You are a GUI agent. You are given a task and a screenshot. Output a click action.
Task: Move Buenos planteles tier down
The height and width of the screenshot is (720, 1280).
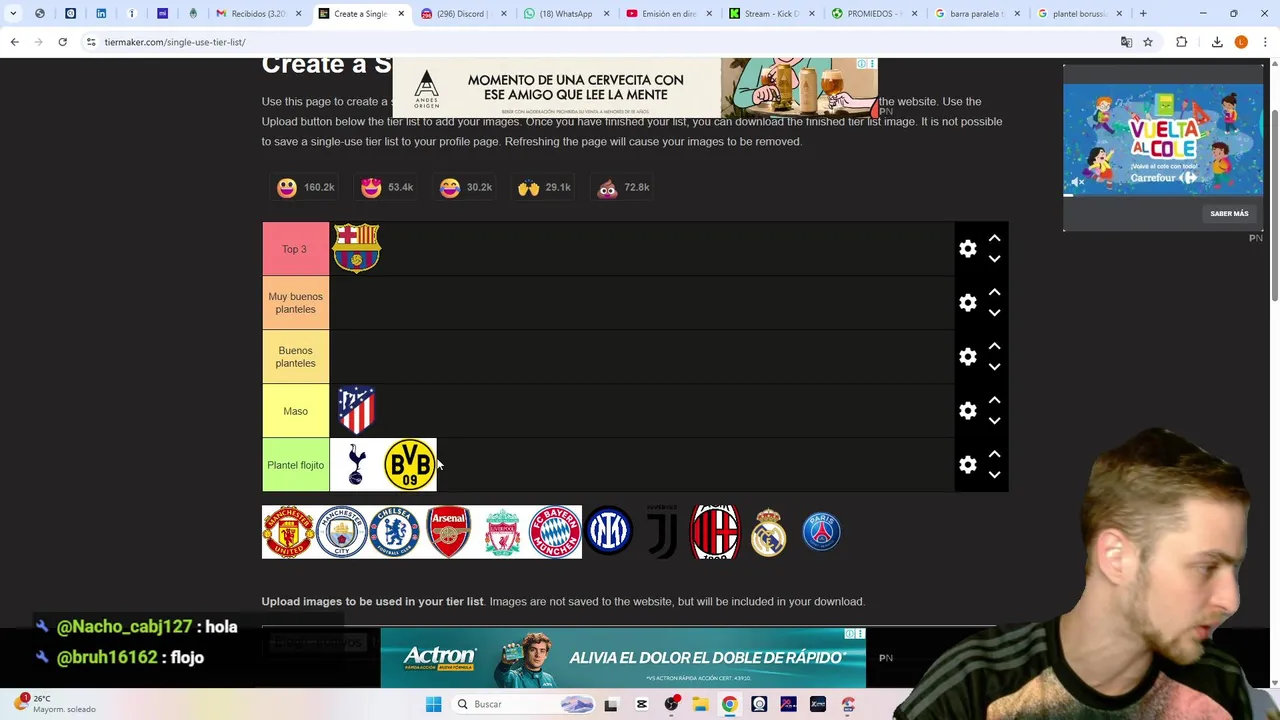[x=994, y=367]
